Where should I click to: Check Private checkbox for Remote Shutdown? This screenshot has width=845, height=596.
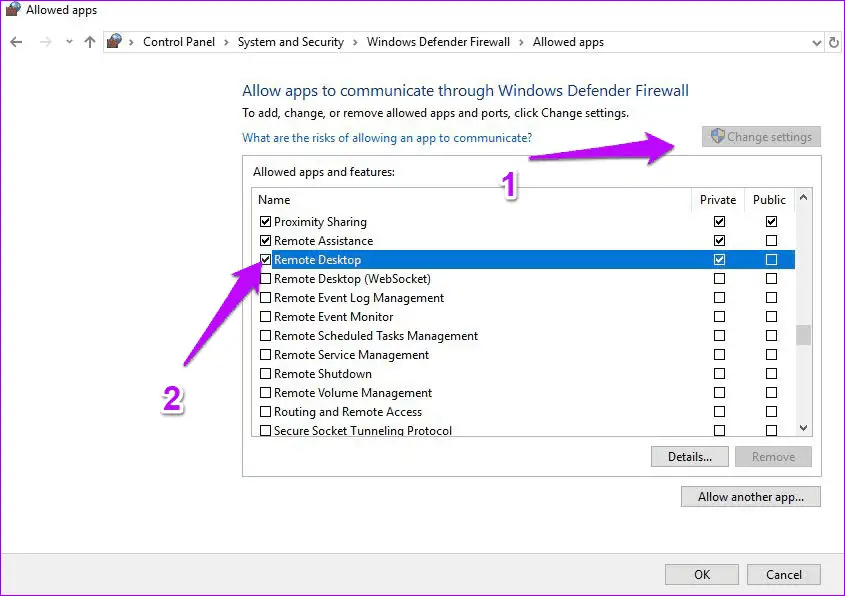click(x=719, y=373)
